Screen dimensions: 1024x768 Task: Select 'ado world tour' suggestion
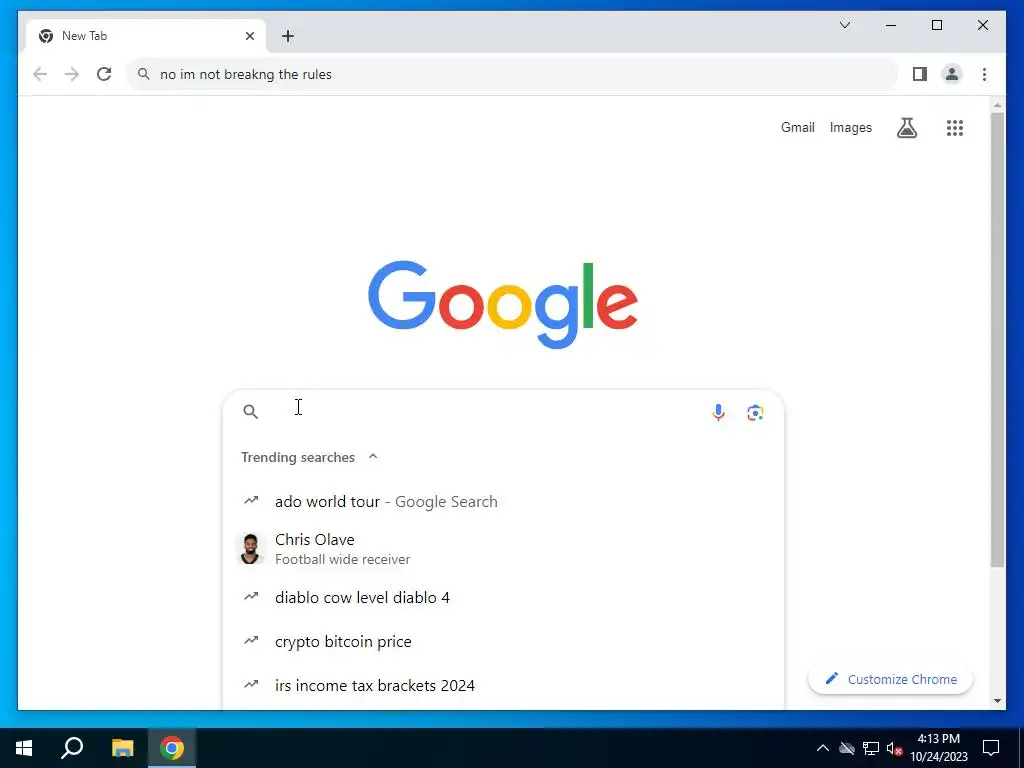(x=503, y=502)
